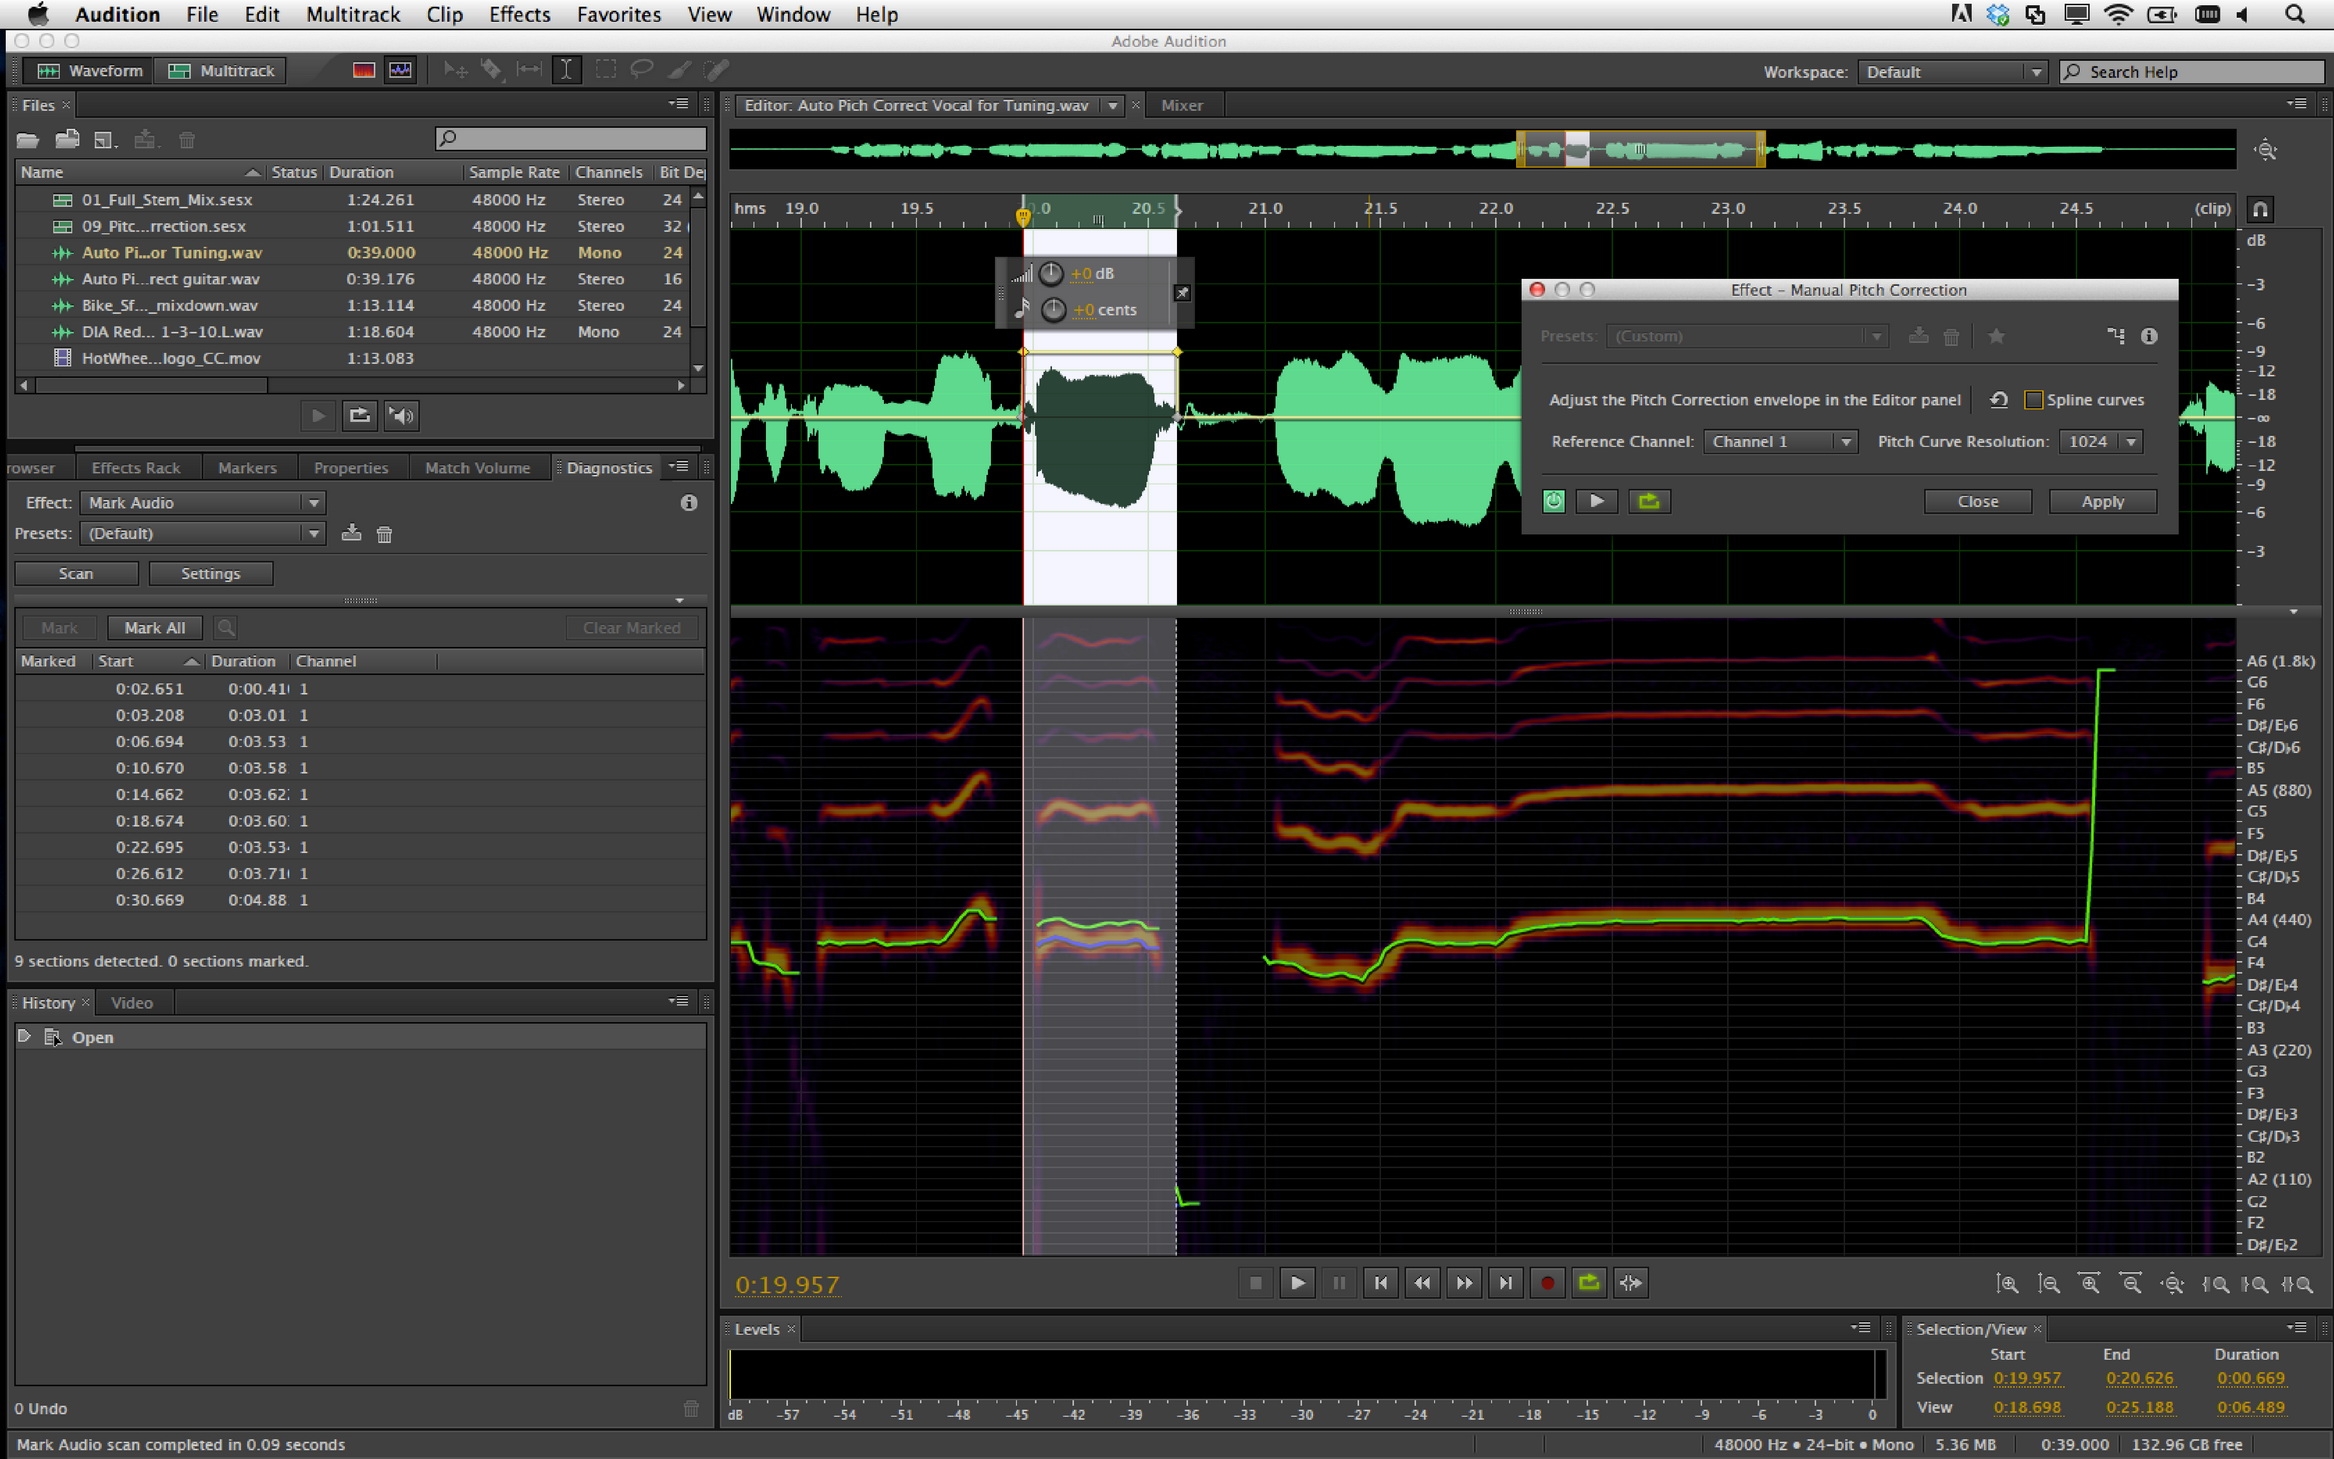Expand the Open history item
This screenshot has height=1459, width=2334.
tap(24, 1037)
